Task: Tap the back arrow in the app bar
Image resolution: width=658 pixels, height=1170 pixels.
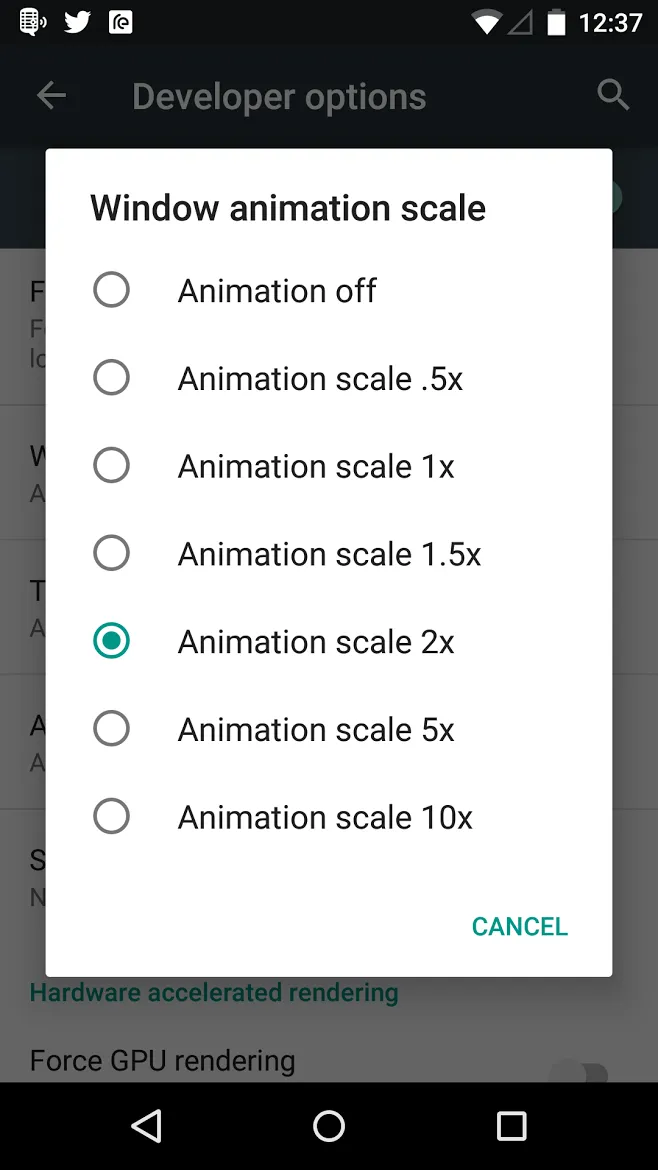Action: click(x=51, y=95)
